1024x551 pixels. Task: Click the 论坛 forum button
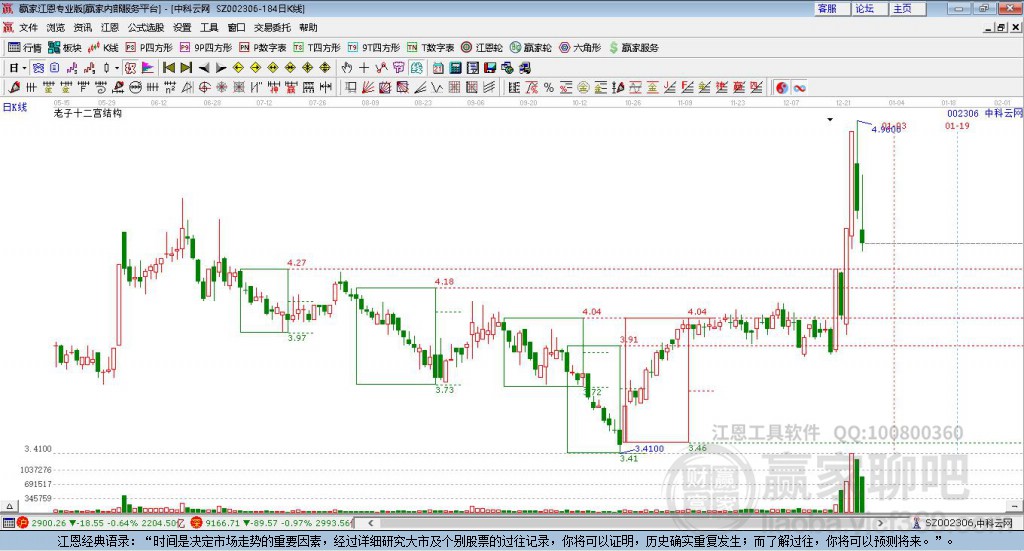(870, 8)
